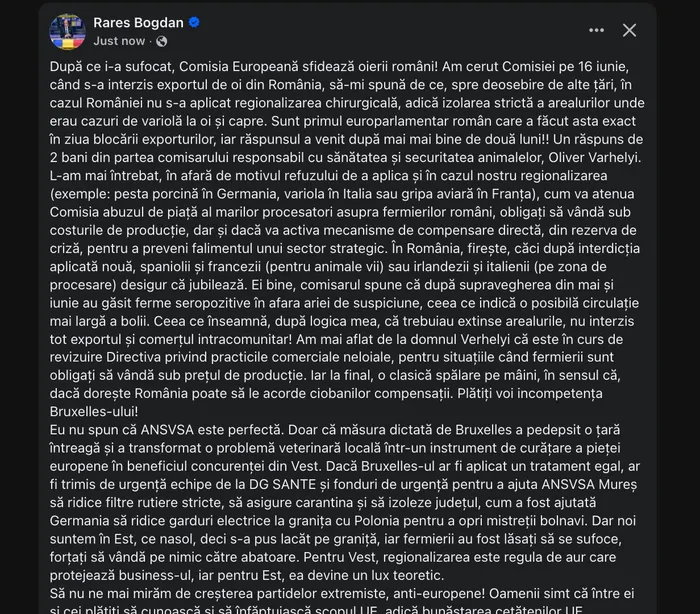
Task: Click the text line starting 'L-am mai întrebat'
Action: (329, 175)
